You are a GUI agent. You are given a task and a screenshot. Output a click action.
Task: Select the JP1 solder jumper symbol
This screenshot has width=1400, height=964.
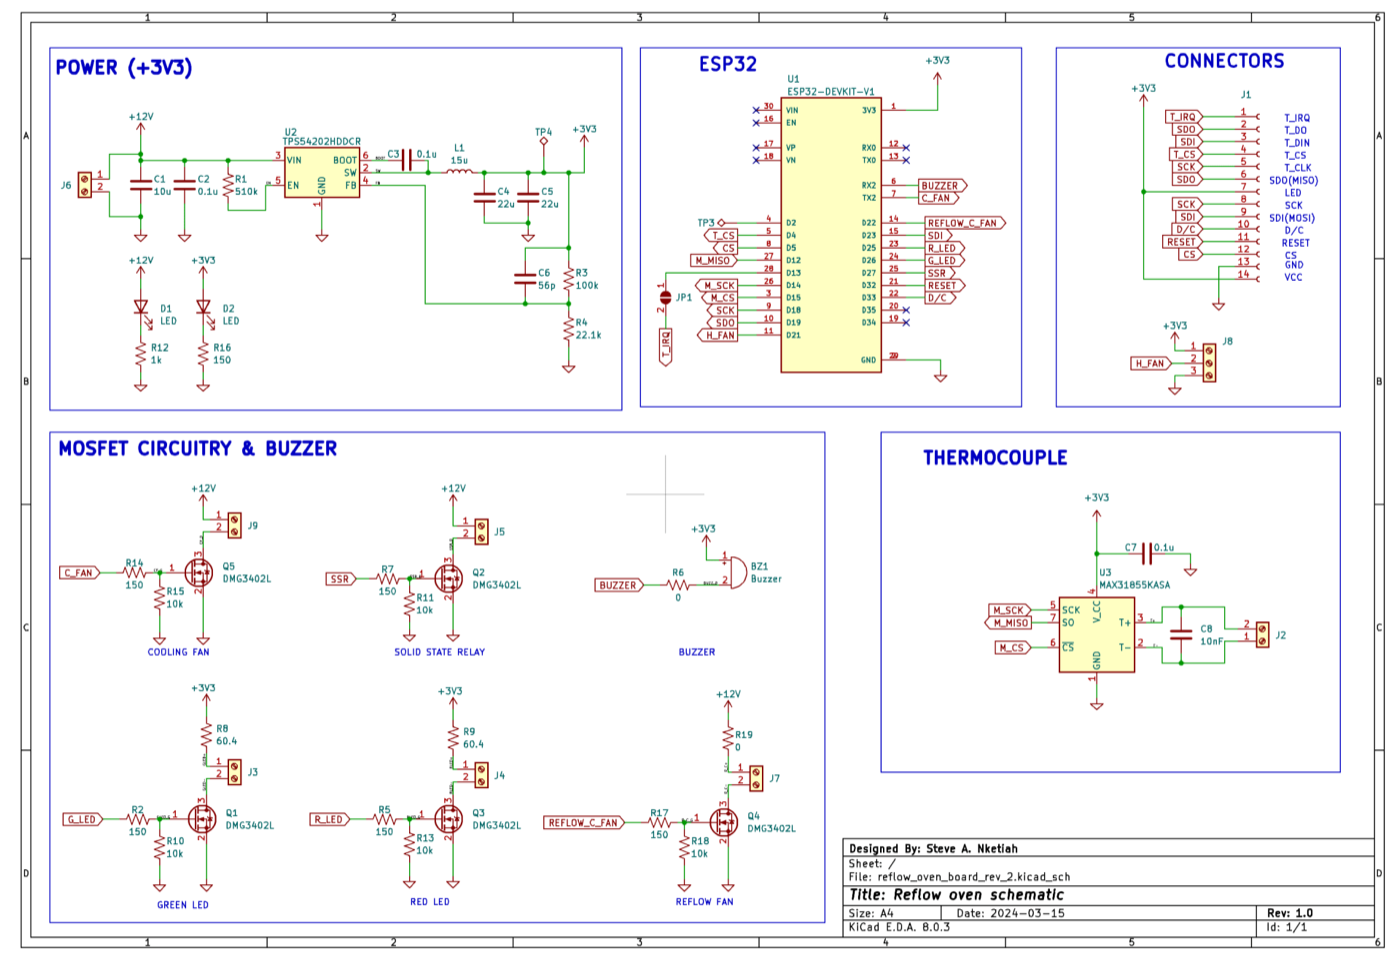click(665, 297)
